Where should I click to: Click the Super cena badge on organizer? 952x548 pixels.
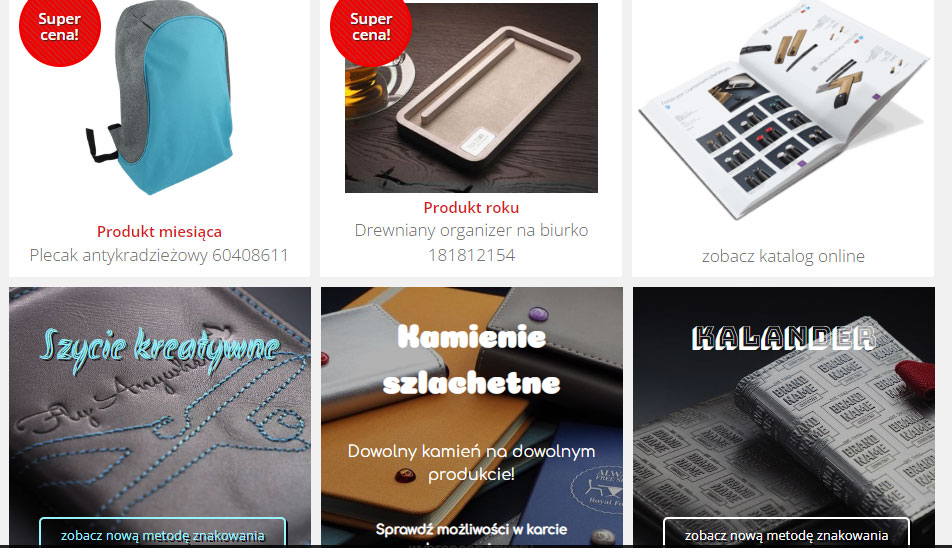click(x=371, y=27)
